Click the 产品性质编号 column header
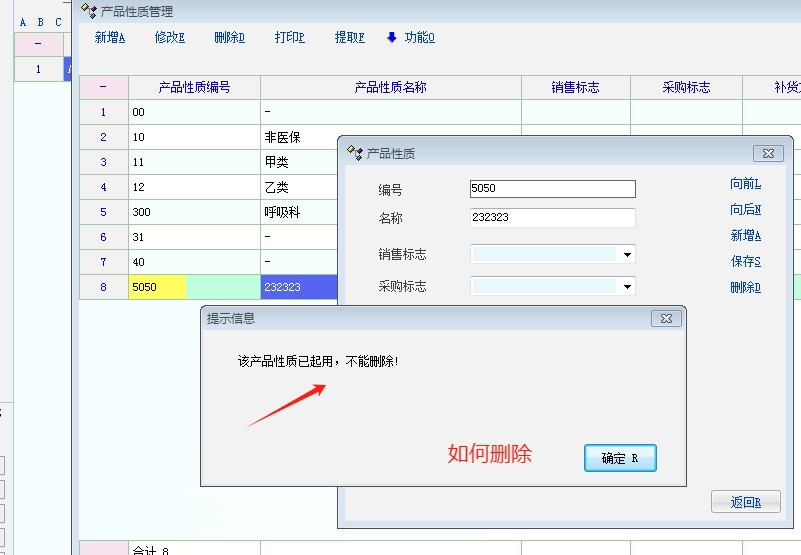 pyautogui.click(x=194, y=88)
